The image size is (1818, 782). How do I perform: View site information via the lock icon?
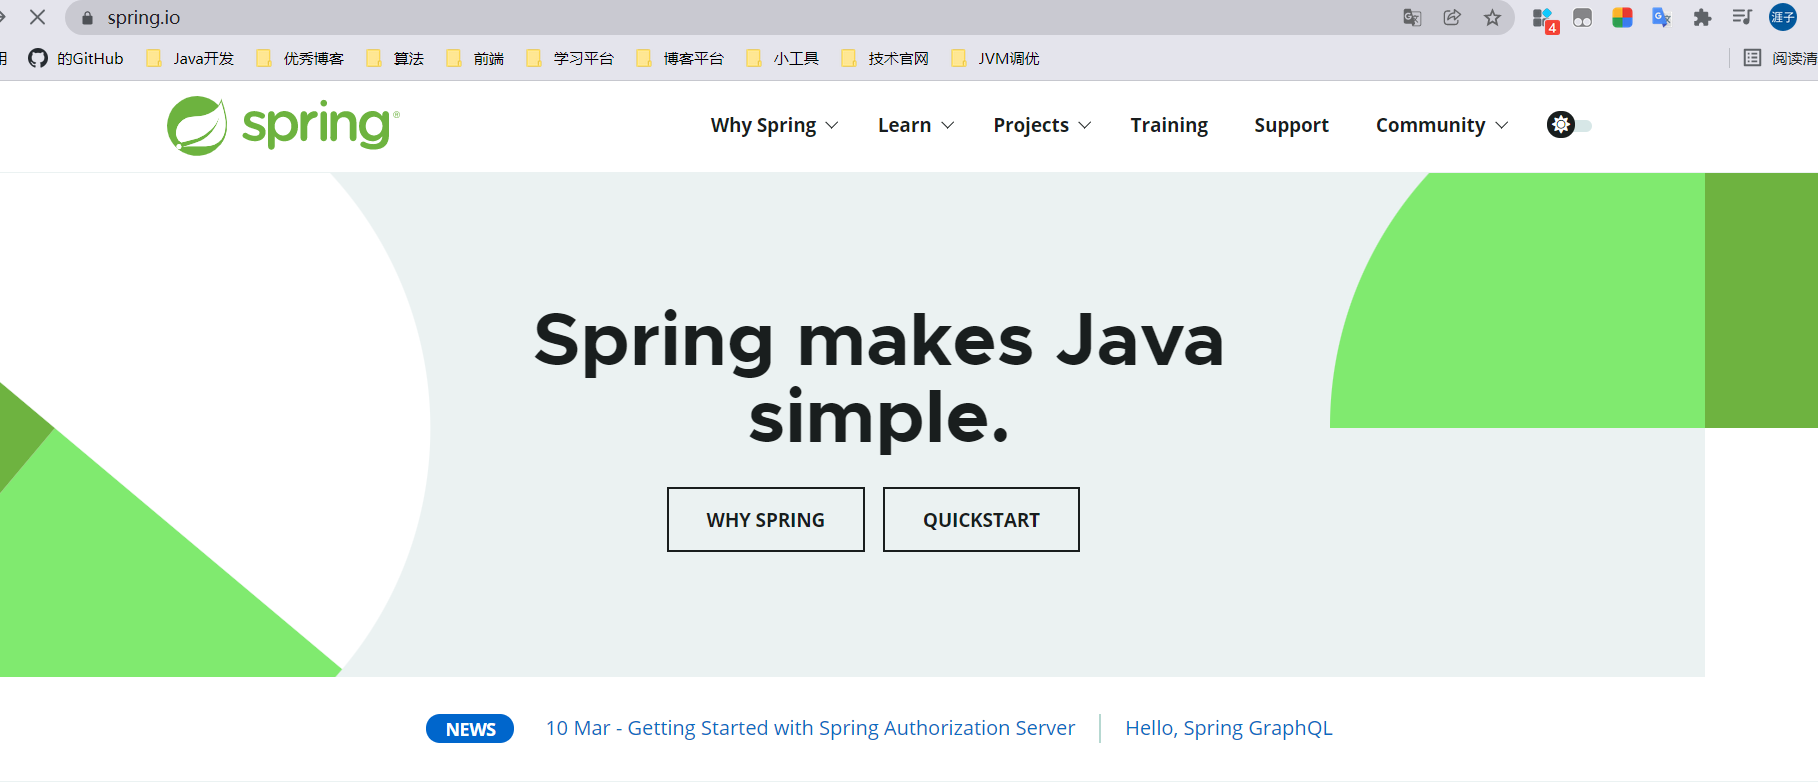[87, 18]
